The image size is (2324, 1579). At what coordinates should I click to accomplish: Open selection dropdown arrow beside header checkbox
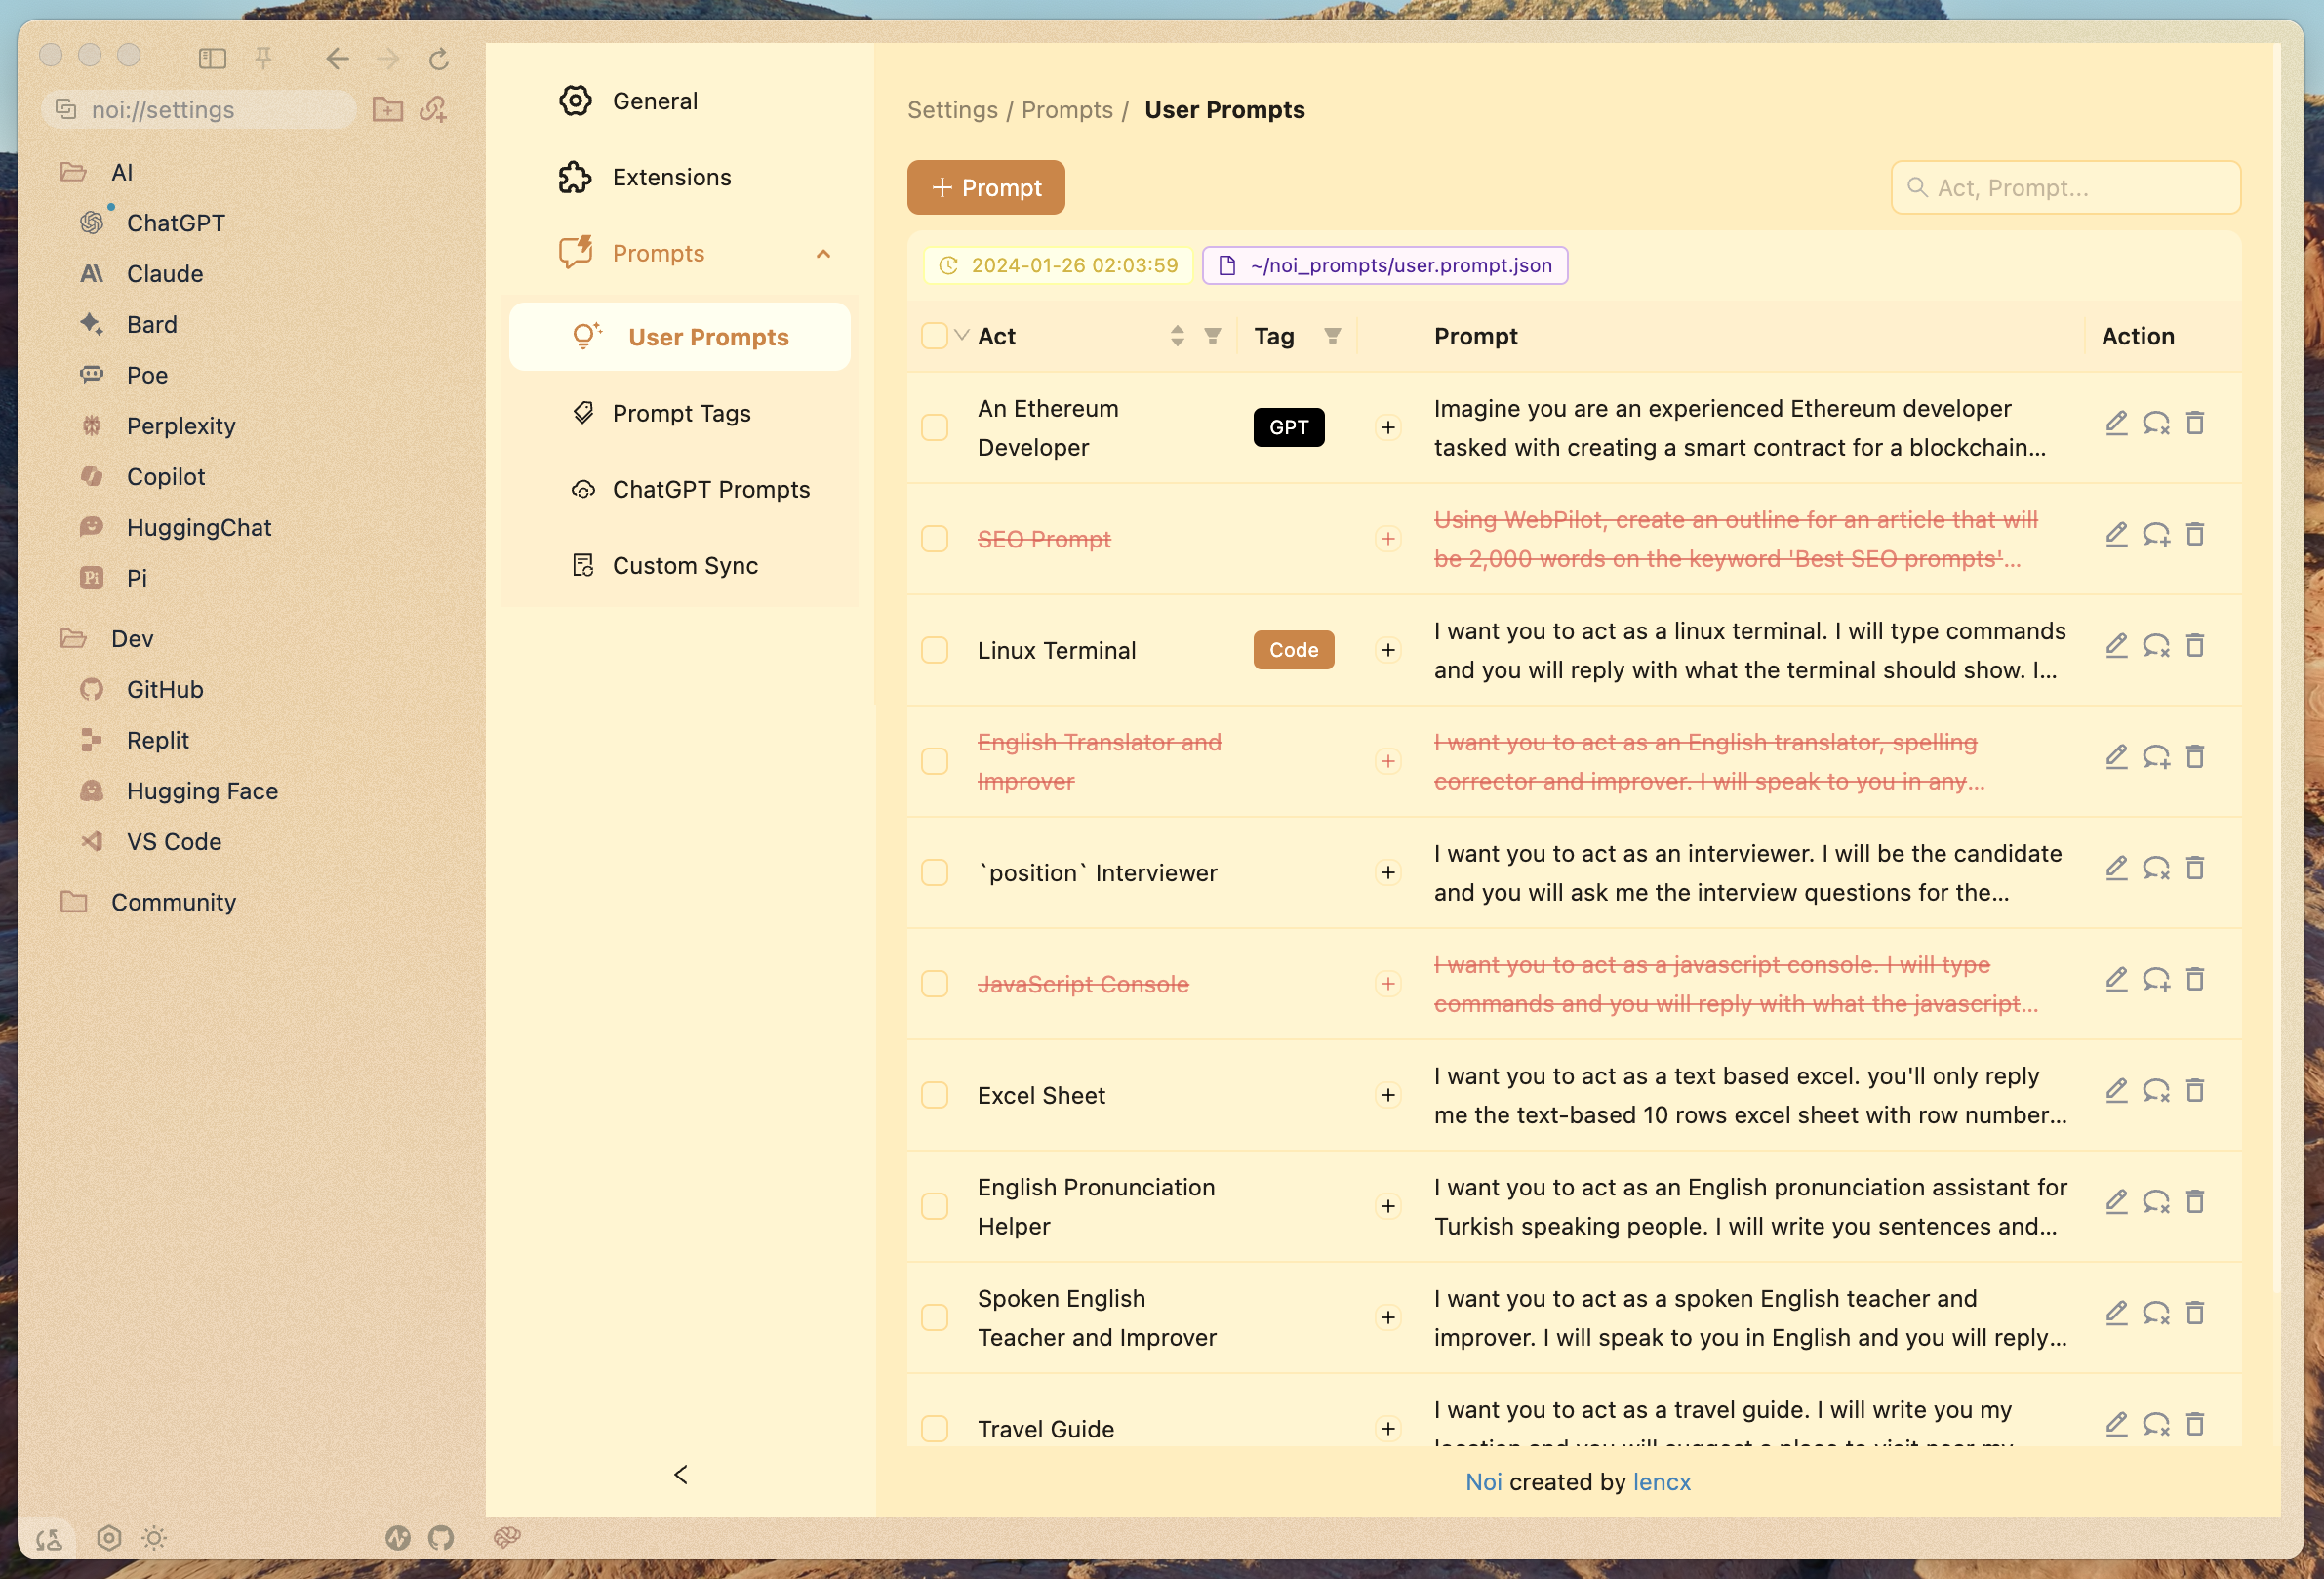pos(961,335)
